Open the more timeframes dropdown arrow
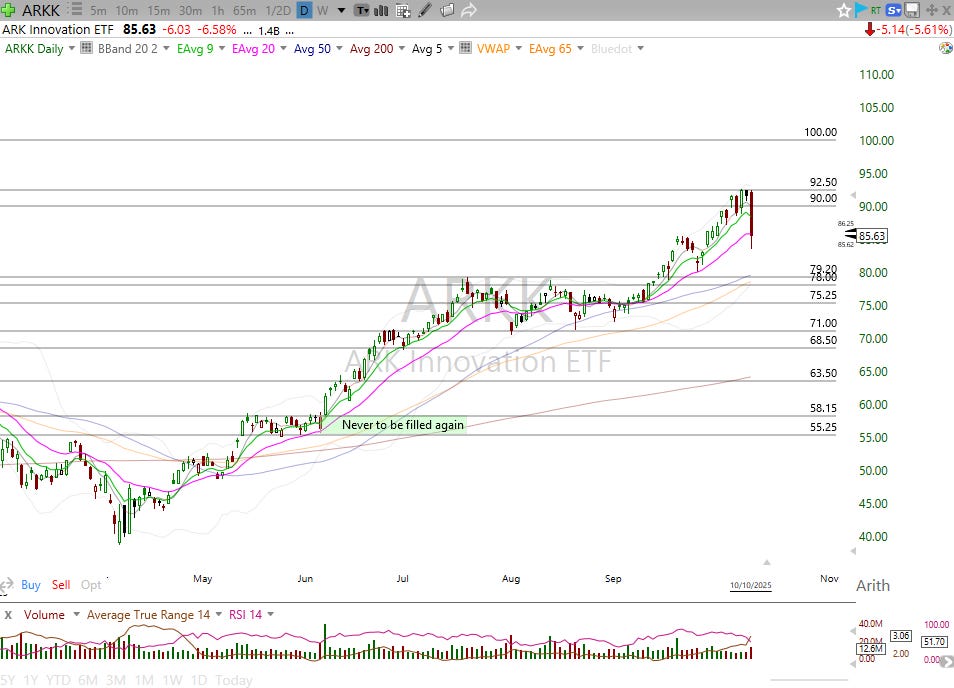954x688 pixels. [341, 11]
